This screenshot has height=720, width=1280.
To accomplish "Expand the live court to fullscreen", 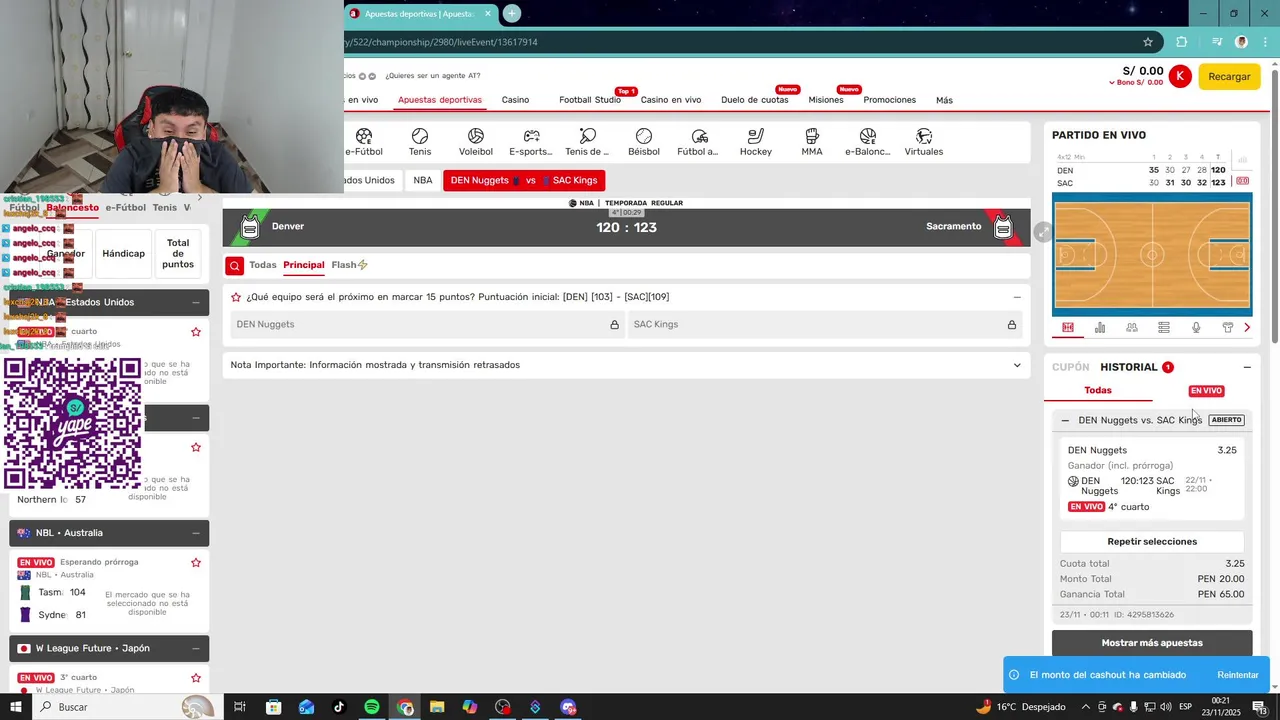I will 1042,232.
